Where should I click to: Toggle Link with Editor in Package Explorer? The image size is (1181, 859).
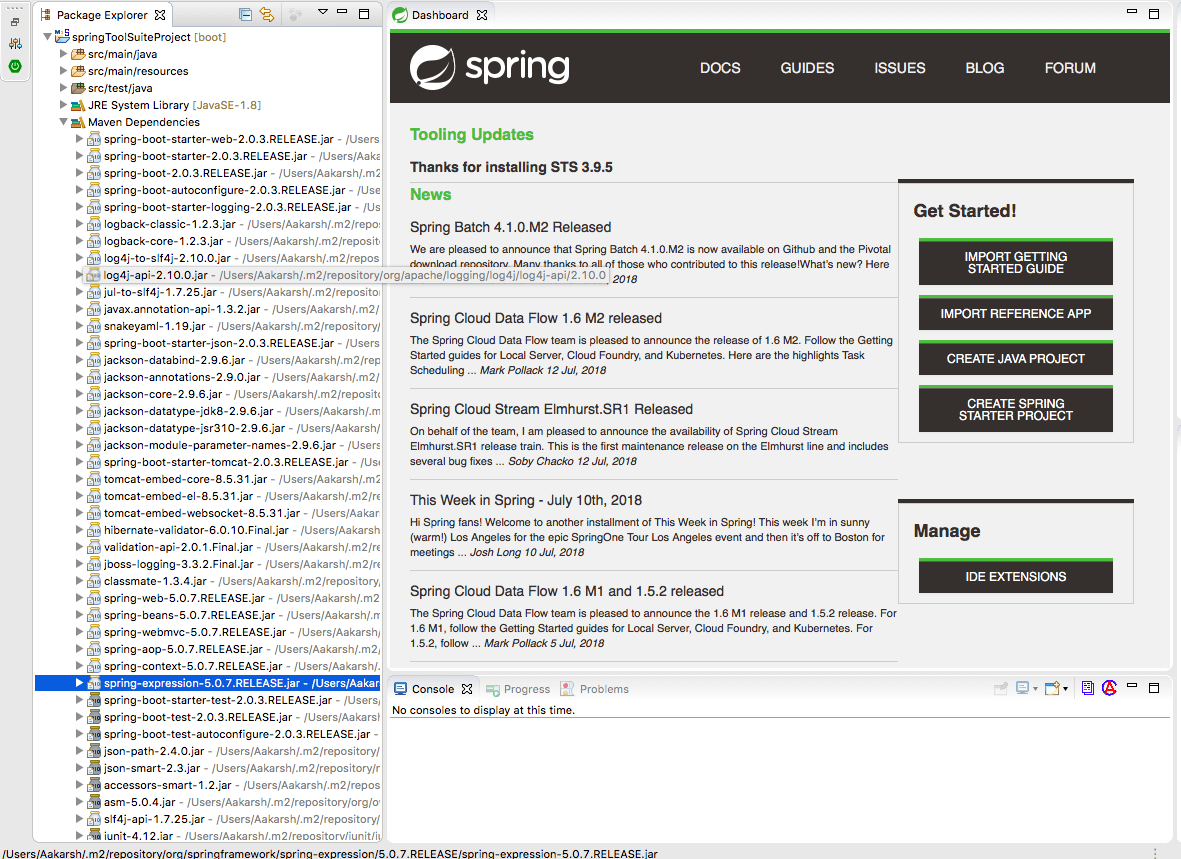point(267,14)
